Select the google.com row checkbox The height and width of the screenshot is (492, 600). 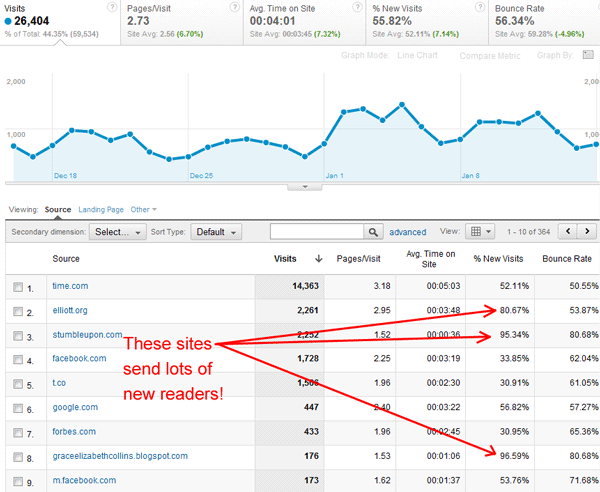pyautogui.click(x=19, y=408)
